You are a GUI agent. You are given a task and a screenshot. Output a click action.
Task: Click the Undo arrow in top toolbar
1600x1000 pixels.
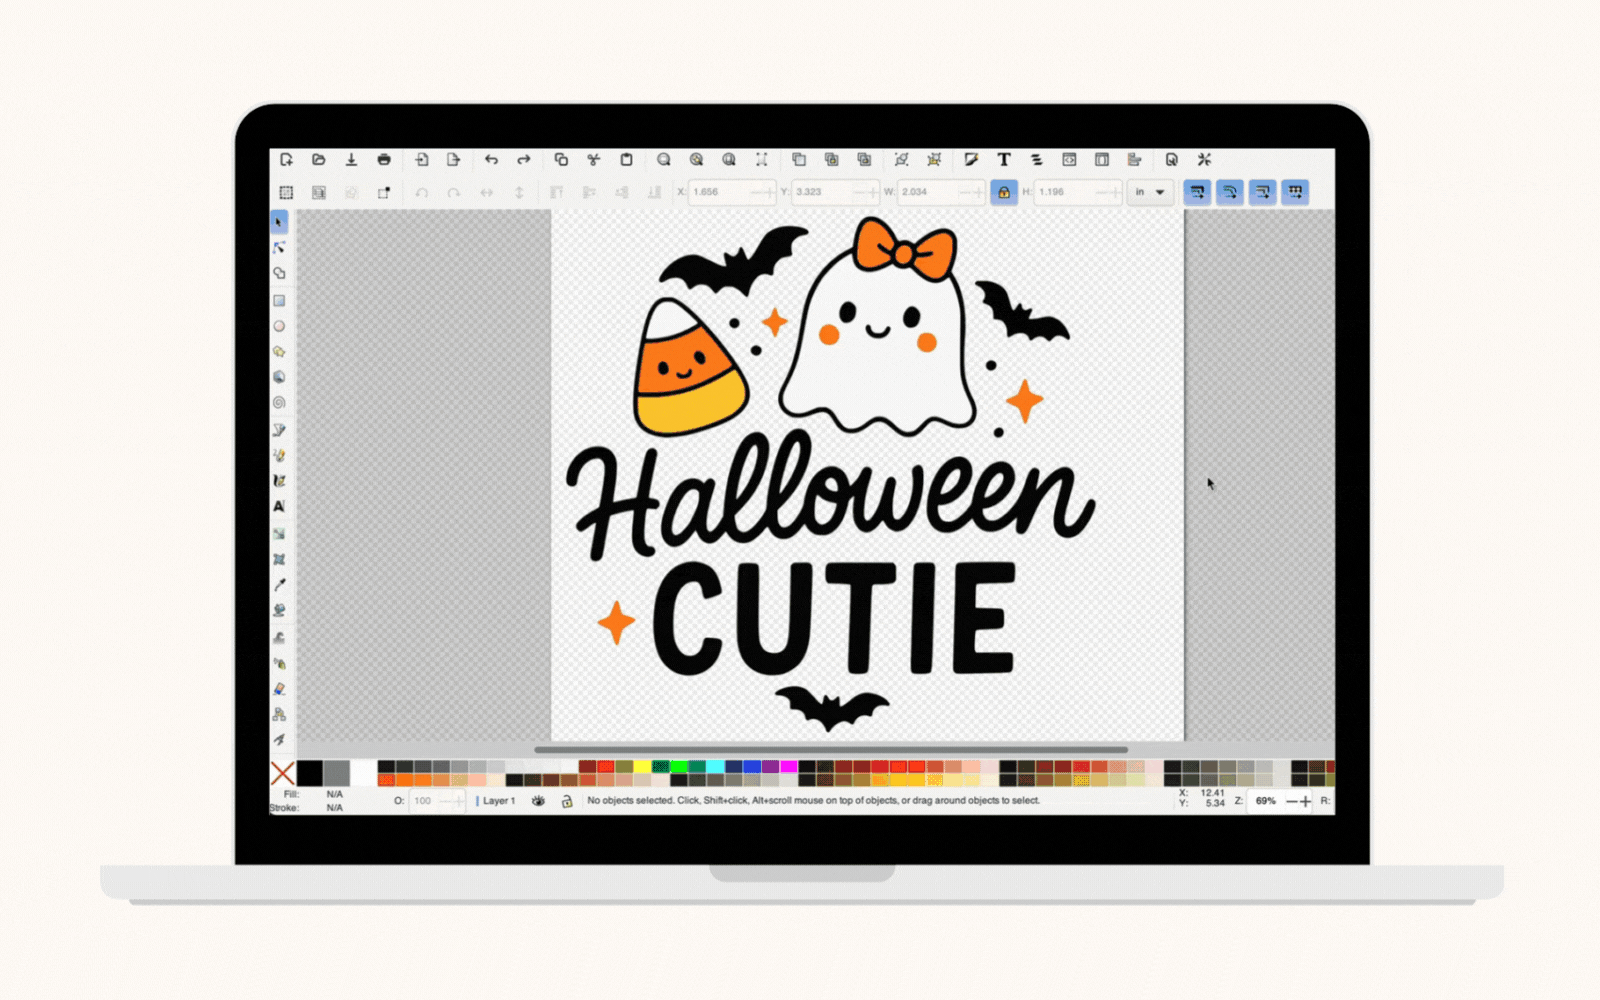click(491, 160)
